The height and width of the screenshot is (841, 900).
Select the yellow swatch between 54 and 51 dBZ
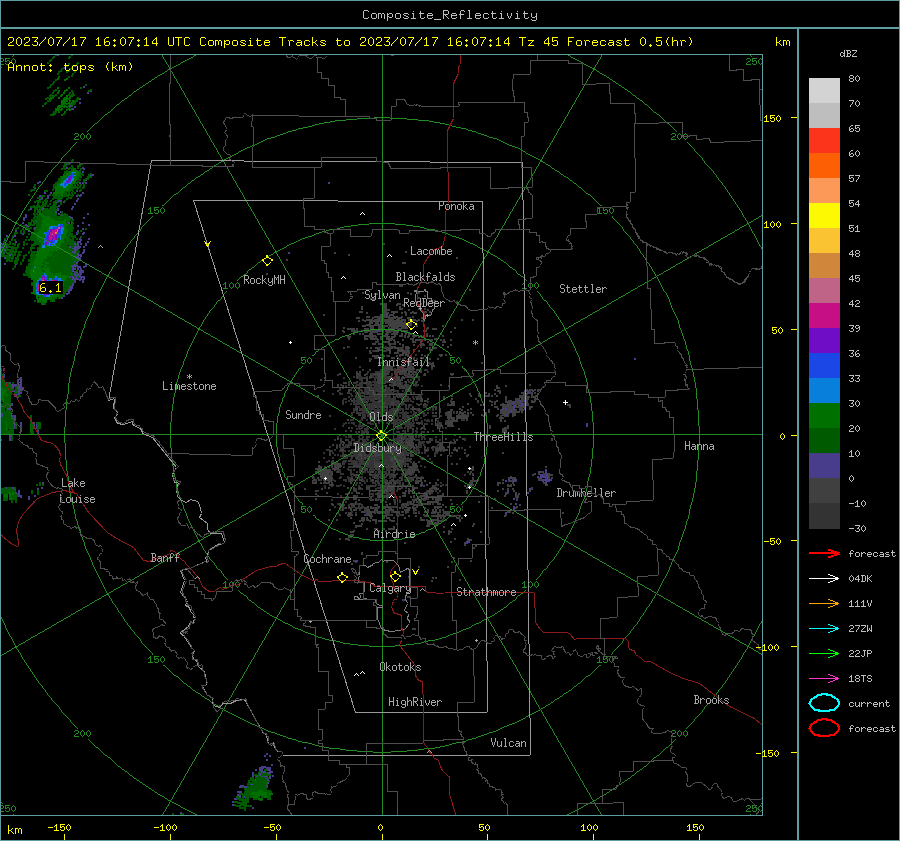point(824,216)
